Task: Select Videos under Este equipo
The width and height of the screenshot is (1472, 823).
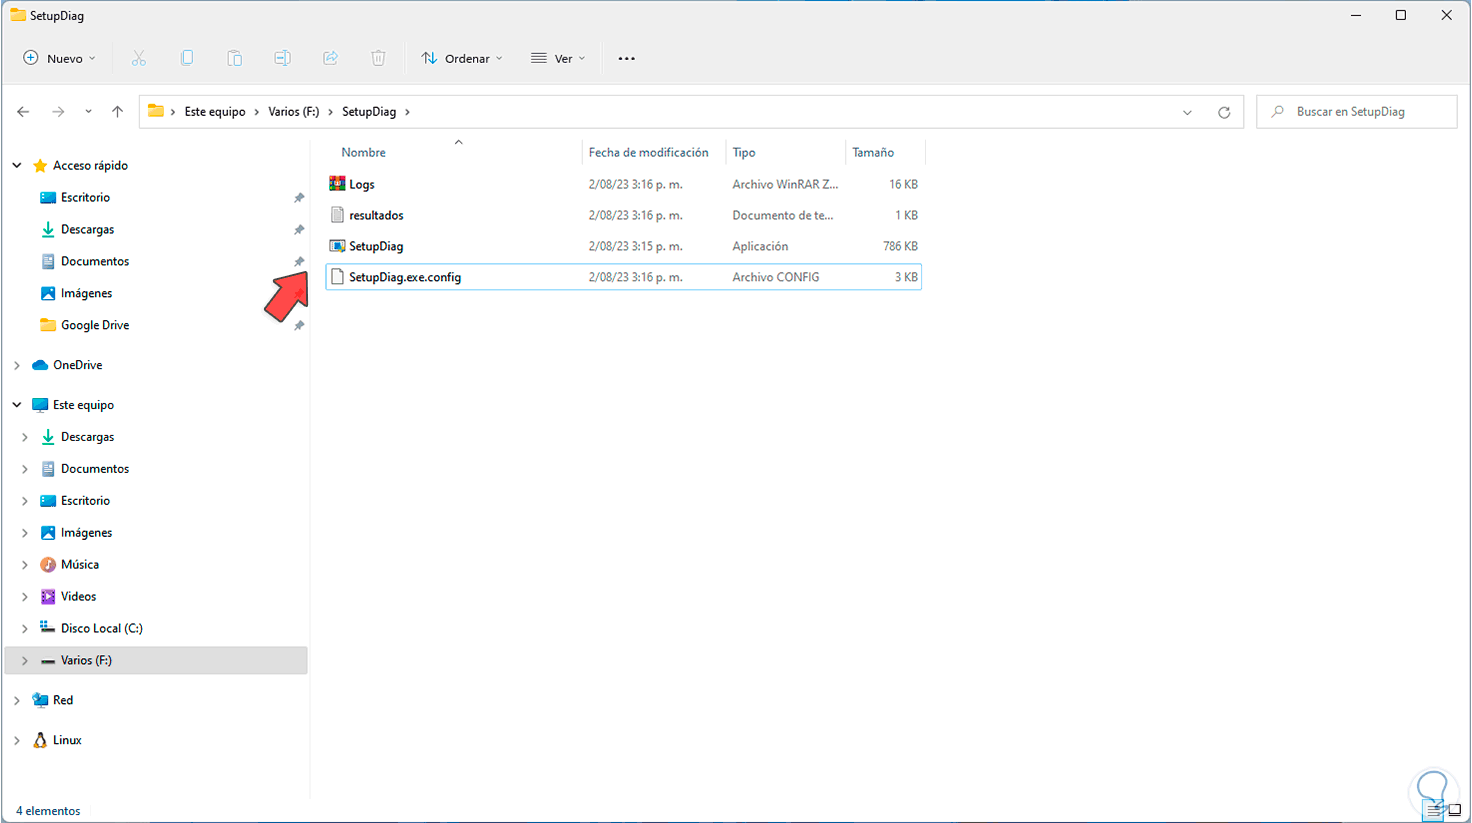Action: (78, 596)
